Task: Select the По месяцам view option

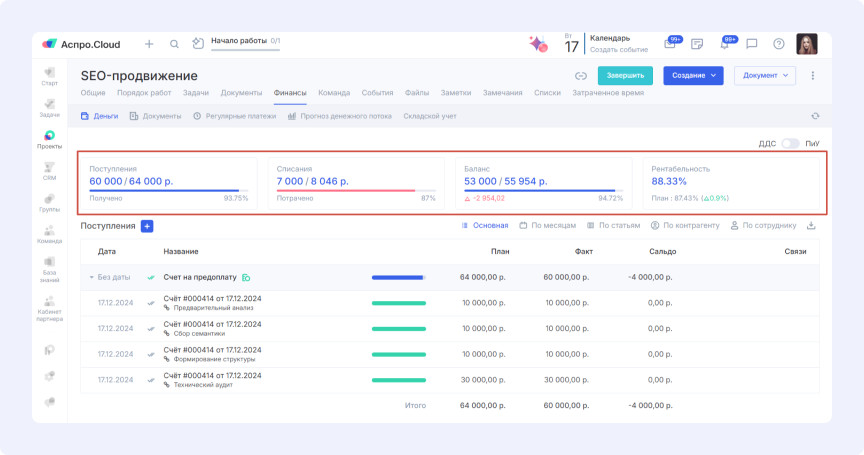Action: [x=551, y=226]
